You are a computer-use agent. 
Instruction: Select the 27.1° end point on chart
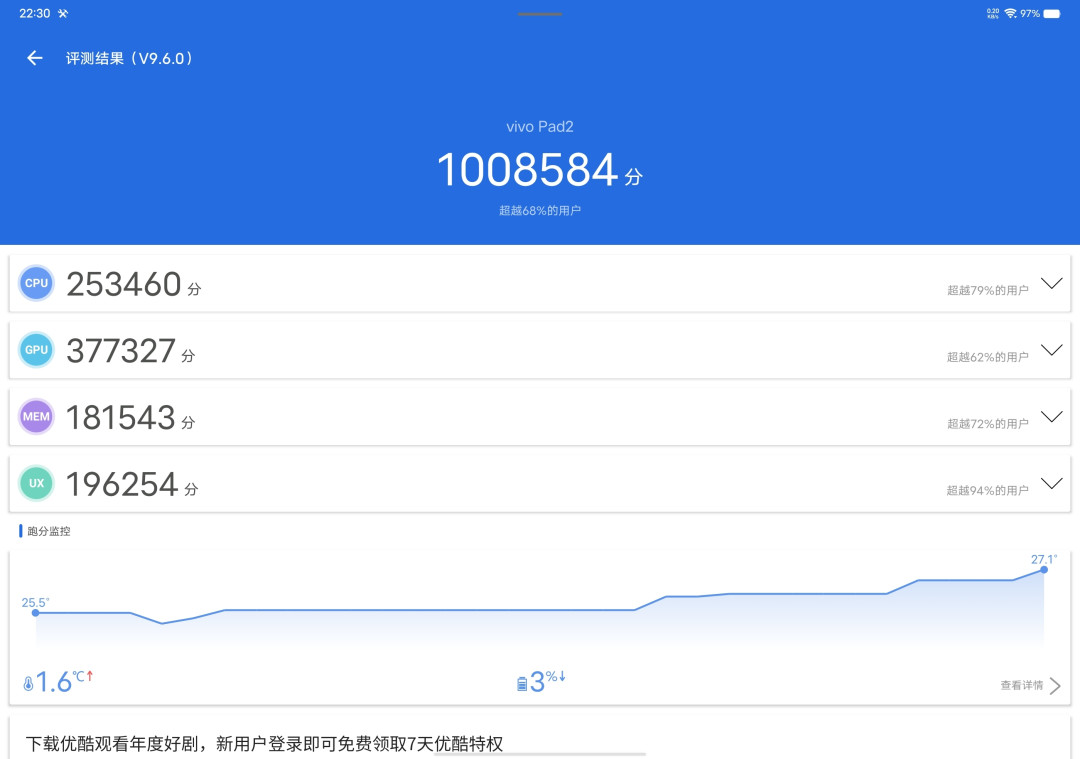pyautogui.click(x=1044, y=570)
